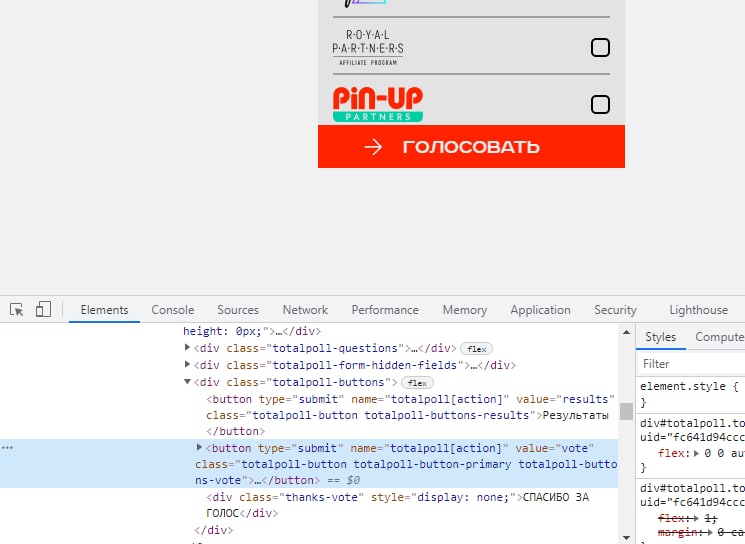Select the thanks-vote div node
Viewport: 745px width, 544px height.
click(x=398, y=505)
